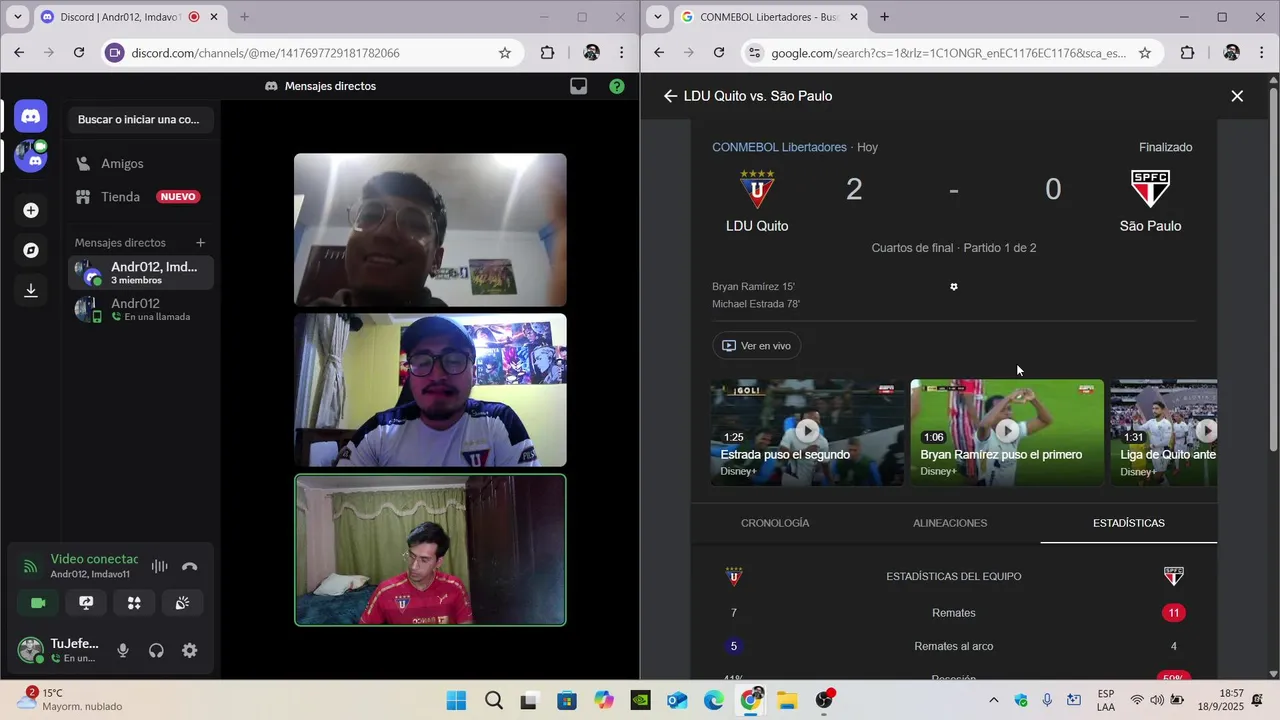The height and width of the screenshot is (720, 1280).
Task: Open the weather widget showing 15°C
Action: pos(70,700)
